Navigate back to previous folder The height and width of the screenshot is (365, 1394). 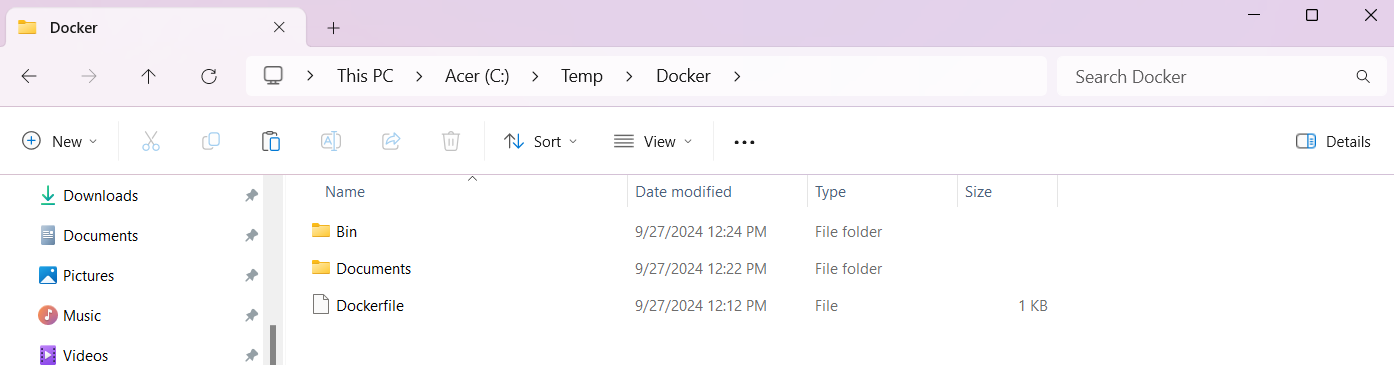point(29,76)
